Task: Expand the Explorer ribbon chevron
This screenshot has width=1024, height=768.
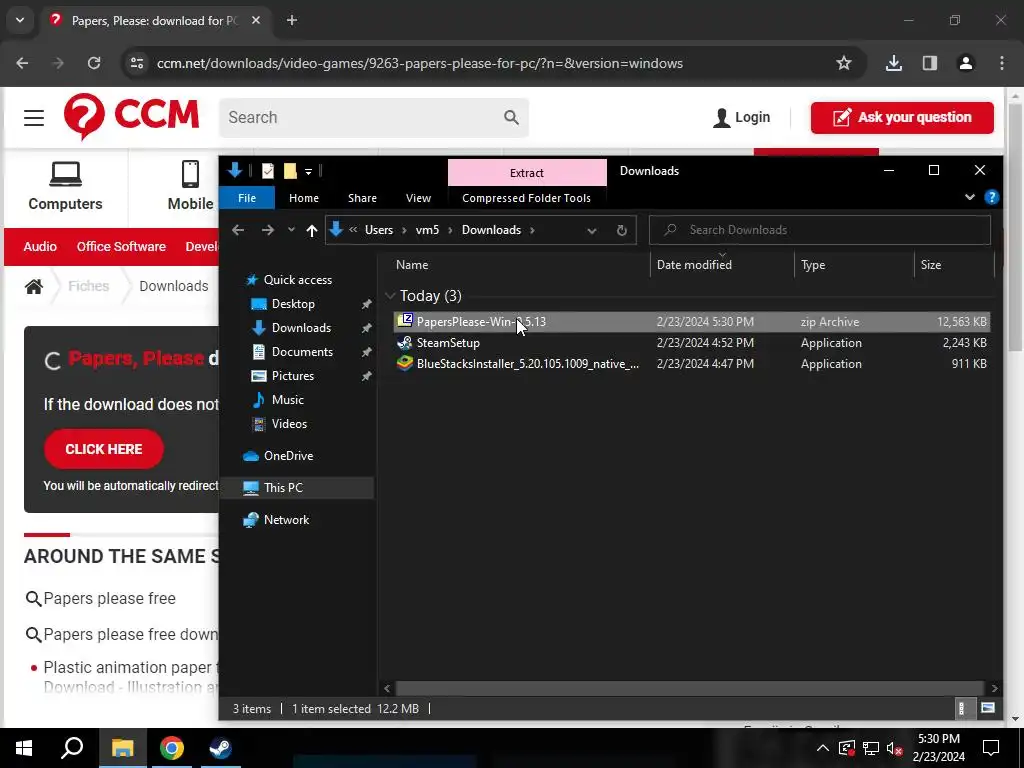Action: point(970,197)
